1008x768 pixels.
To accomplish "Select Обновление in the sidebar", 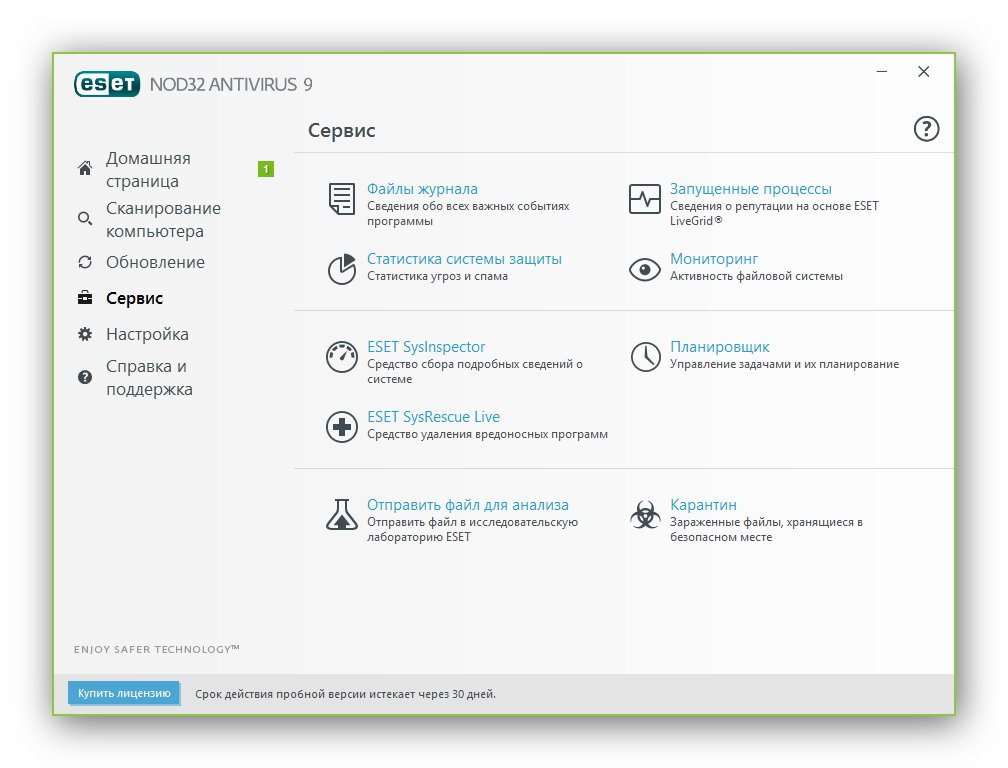I will tap(156, 262).
